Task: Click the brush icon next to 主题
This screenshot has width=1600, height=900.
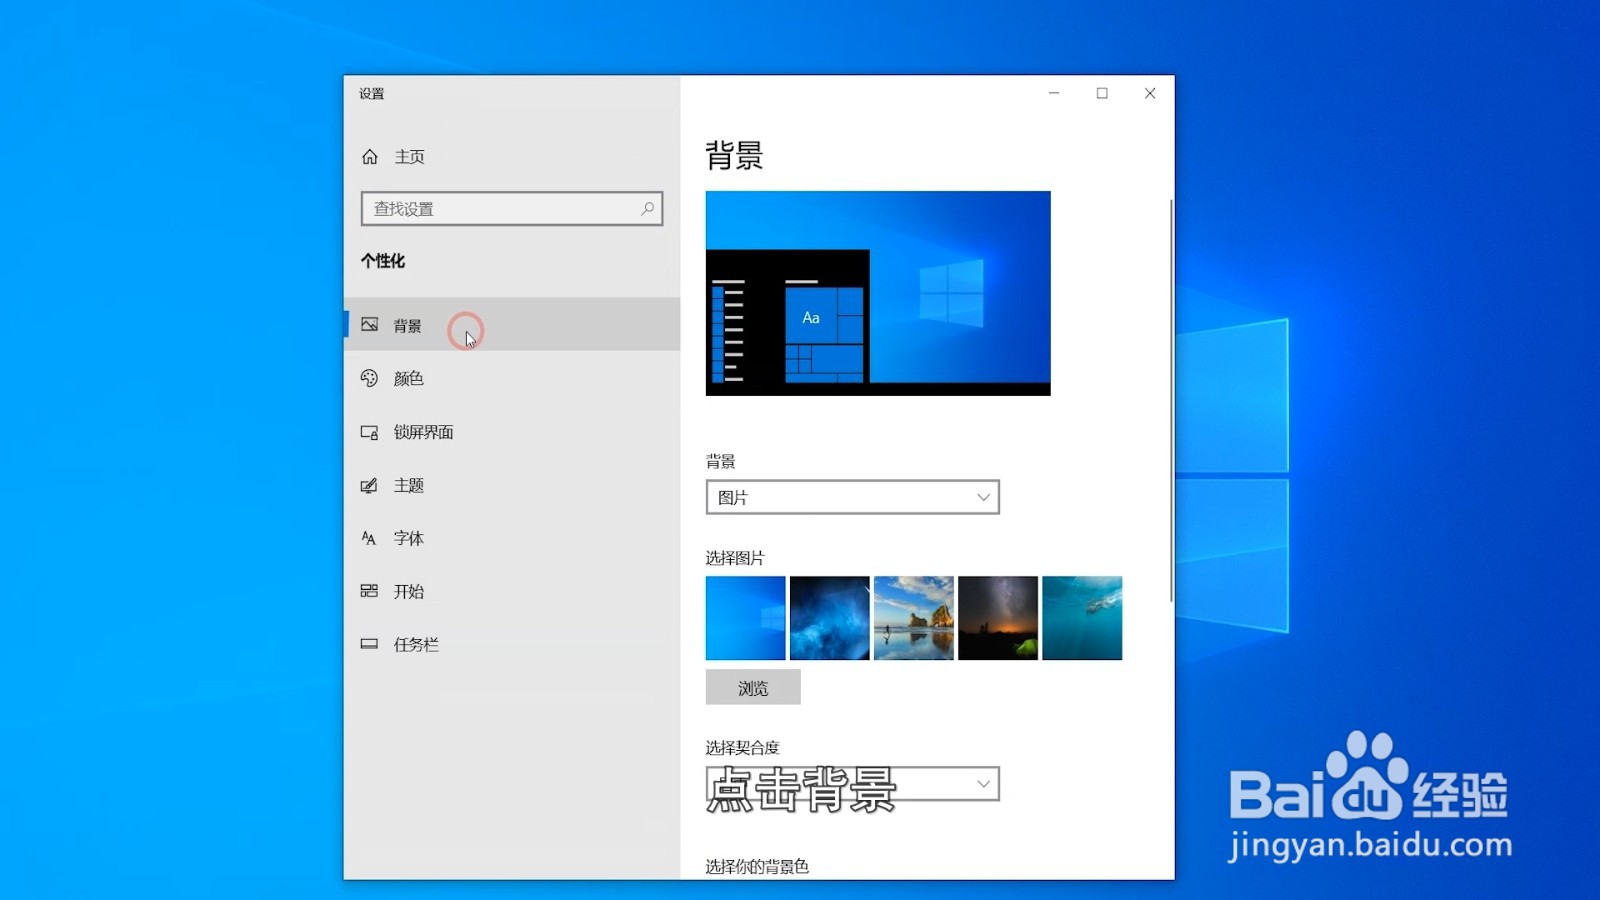Action: pos(369,485)
